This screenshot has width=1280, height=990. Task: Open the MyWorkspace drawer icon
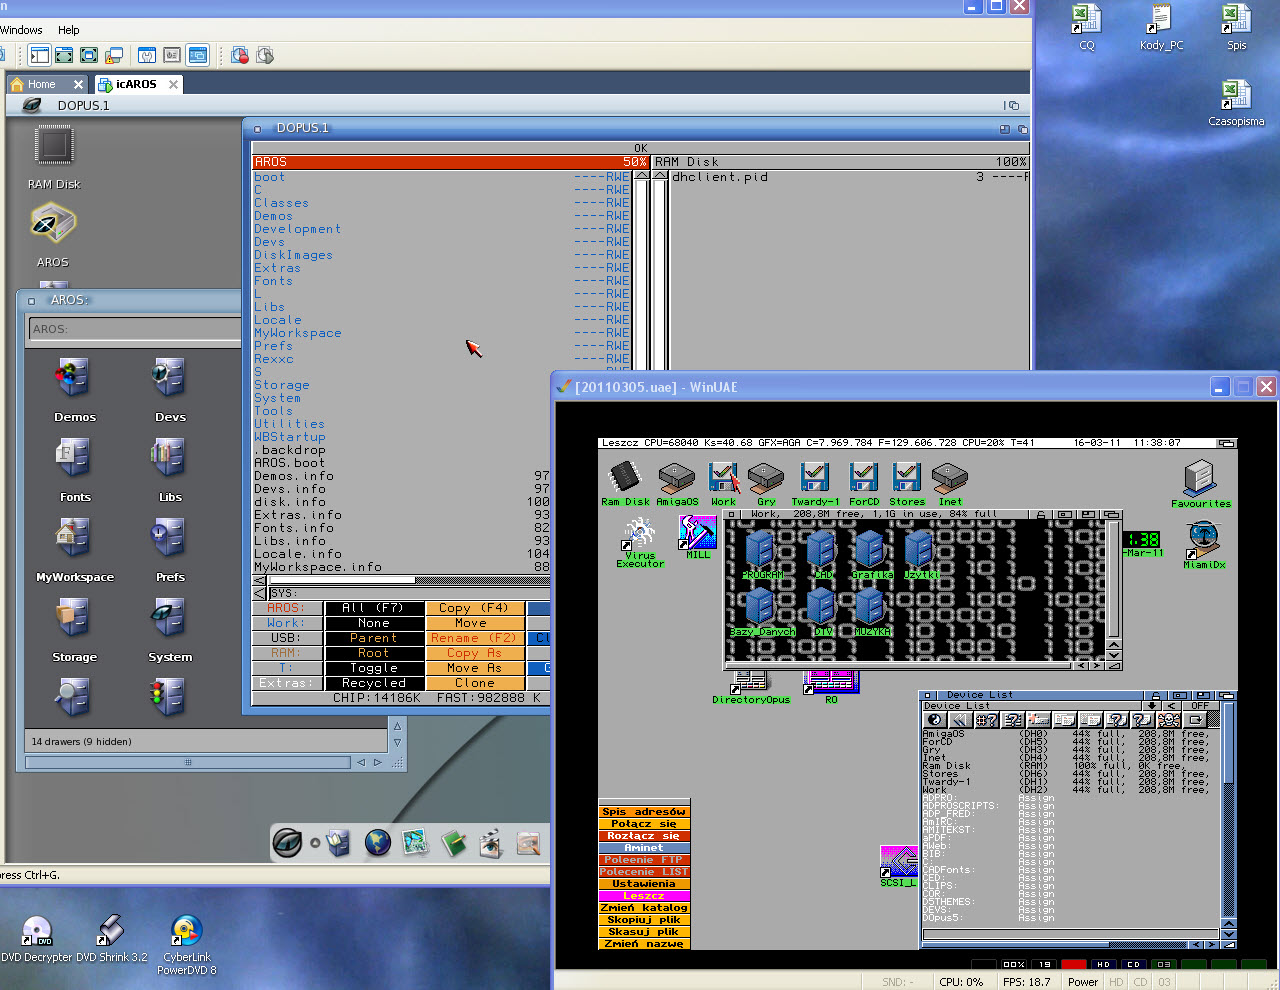[74, 548]
